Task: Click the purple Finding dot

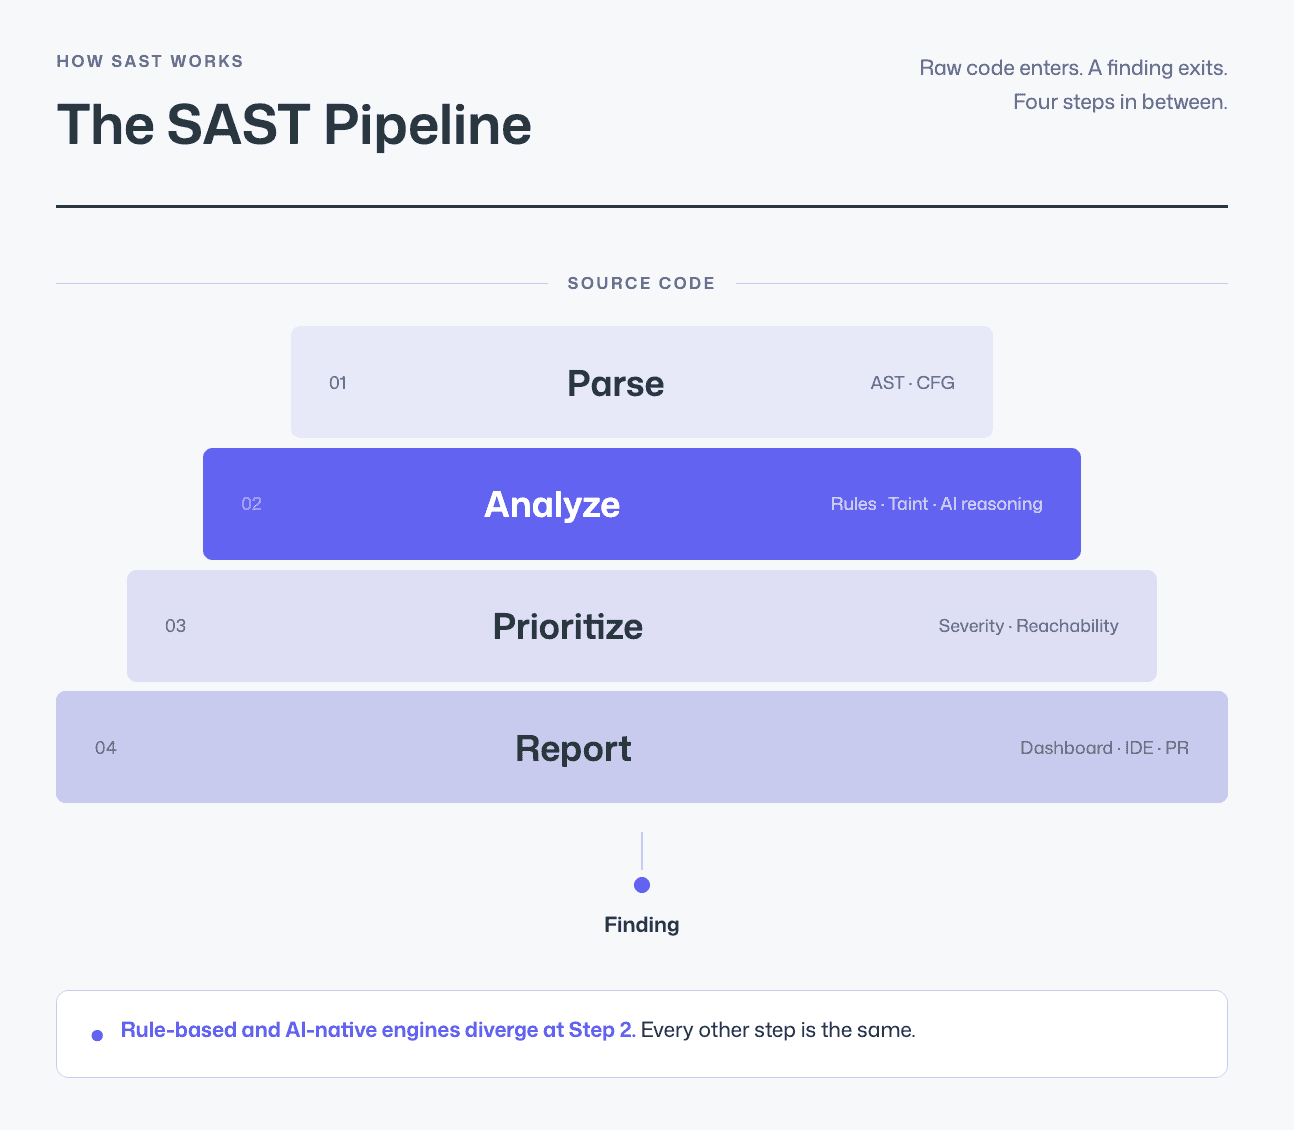Action: (642, 885)
